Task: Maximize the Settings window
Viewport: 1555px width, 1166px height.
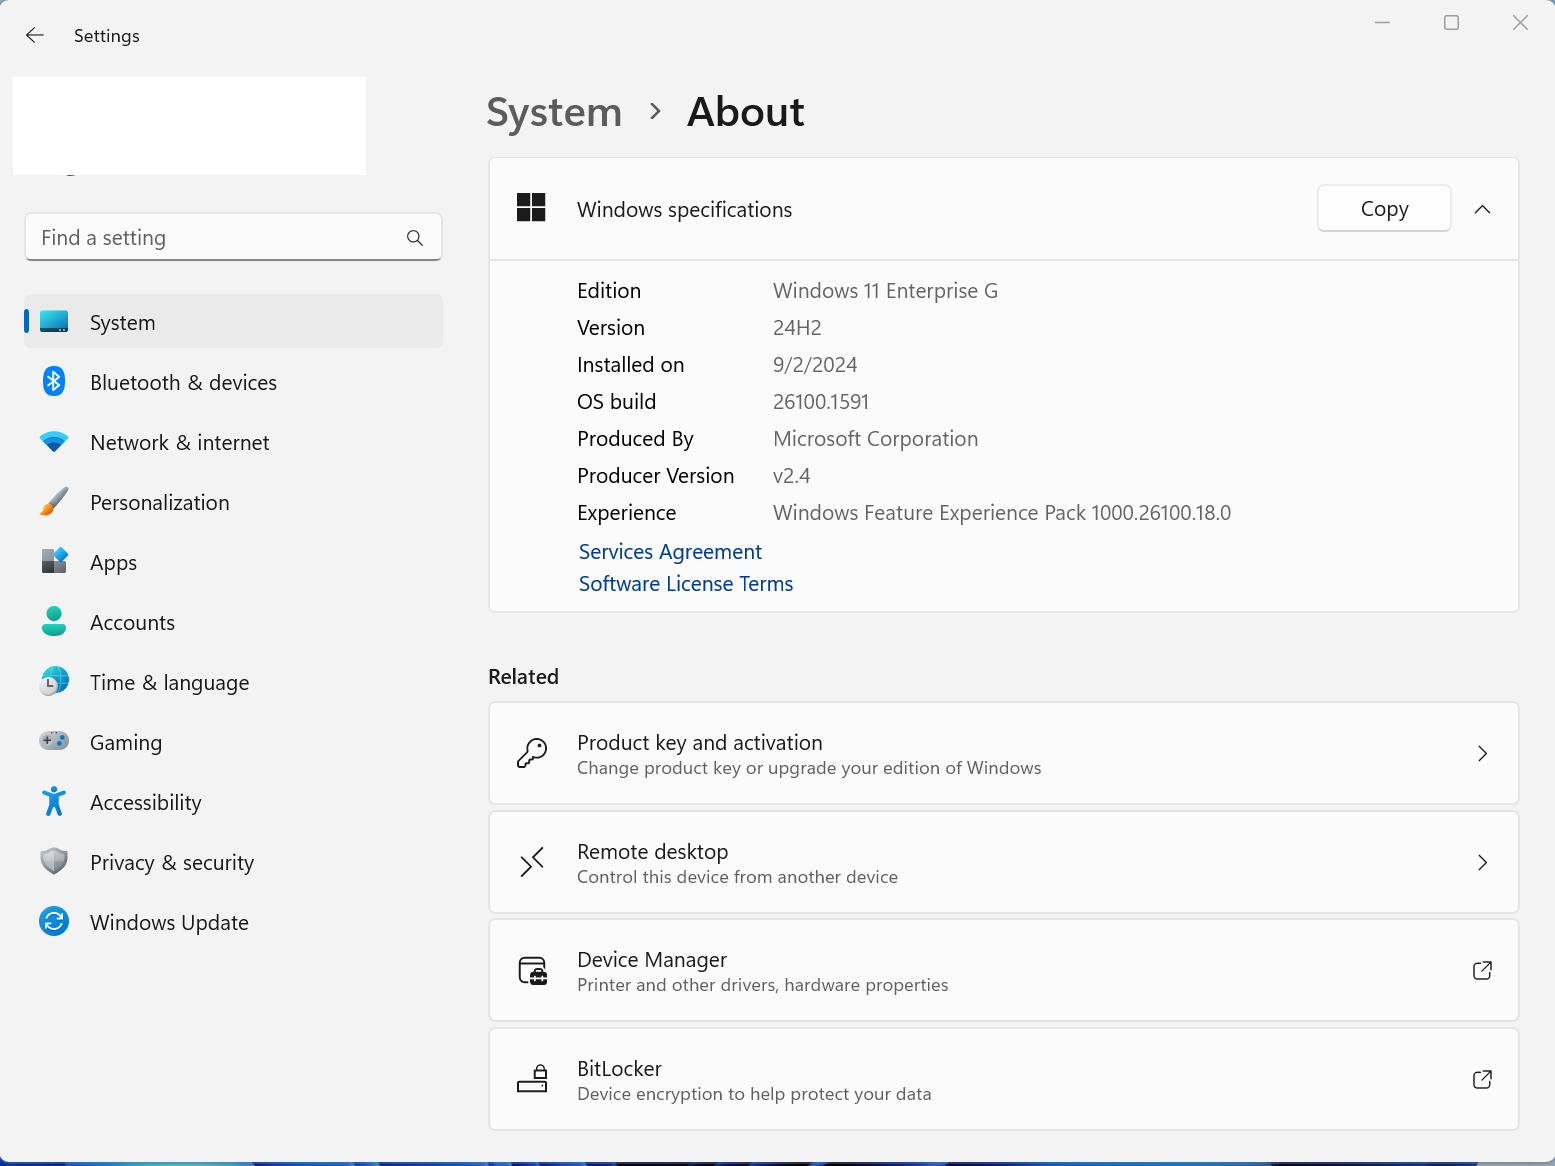Action: tap(1451, 22)
